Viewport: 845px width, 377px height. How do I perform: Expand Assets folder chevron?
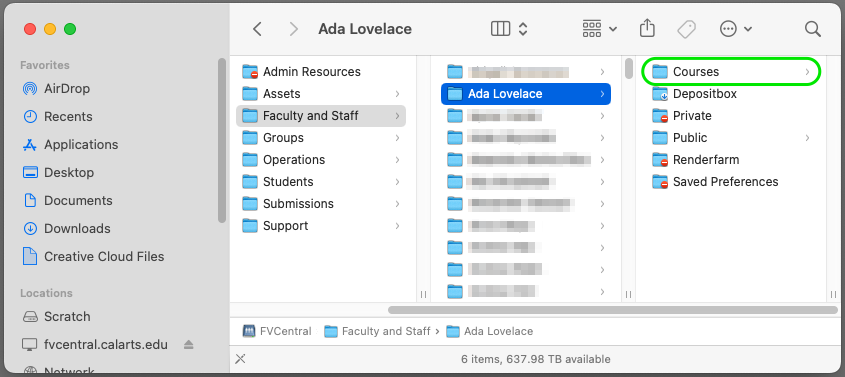(397, 94)
